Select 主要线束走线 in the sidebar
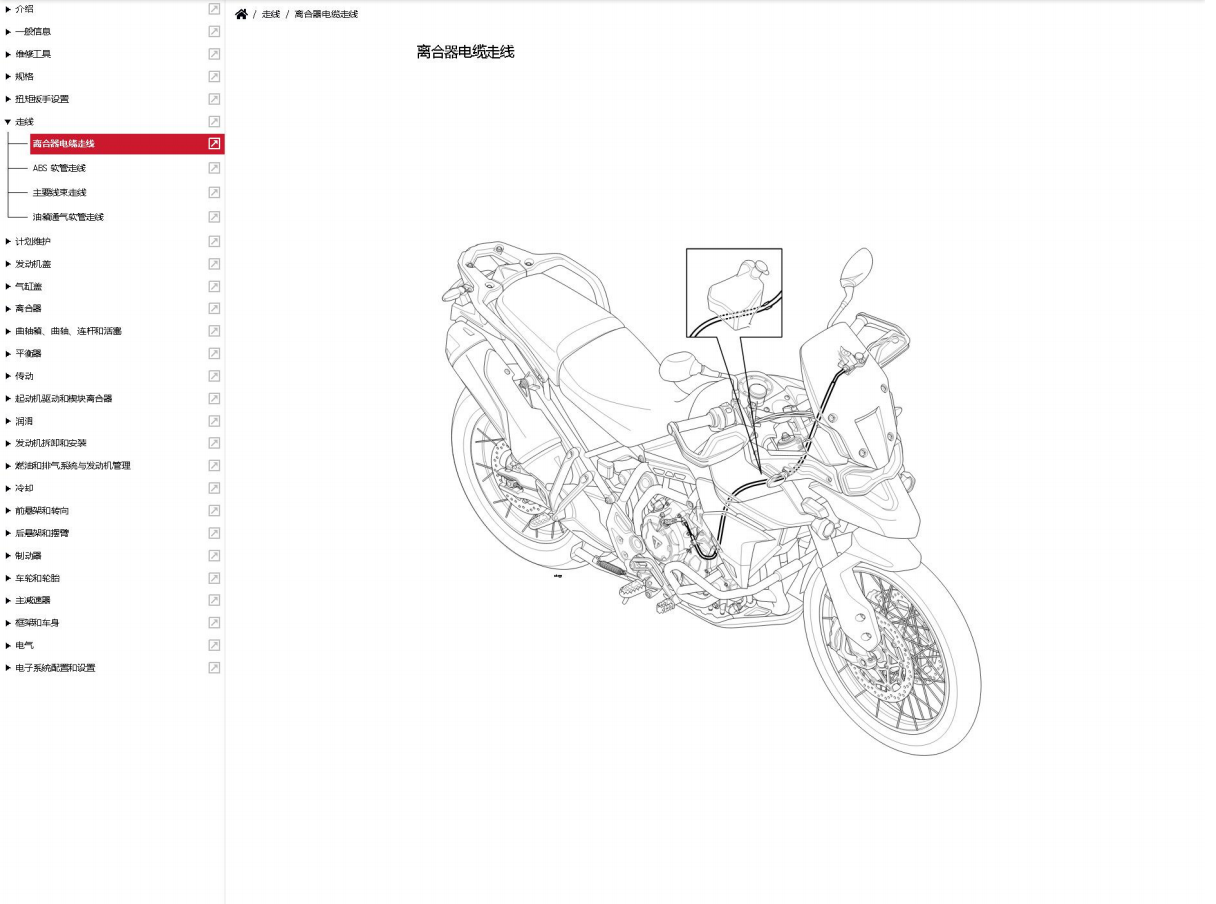The height and width of the screenshot is (904, 1216). [60, 193]
